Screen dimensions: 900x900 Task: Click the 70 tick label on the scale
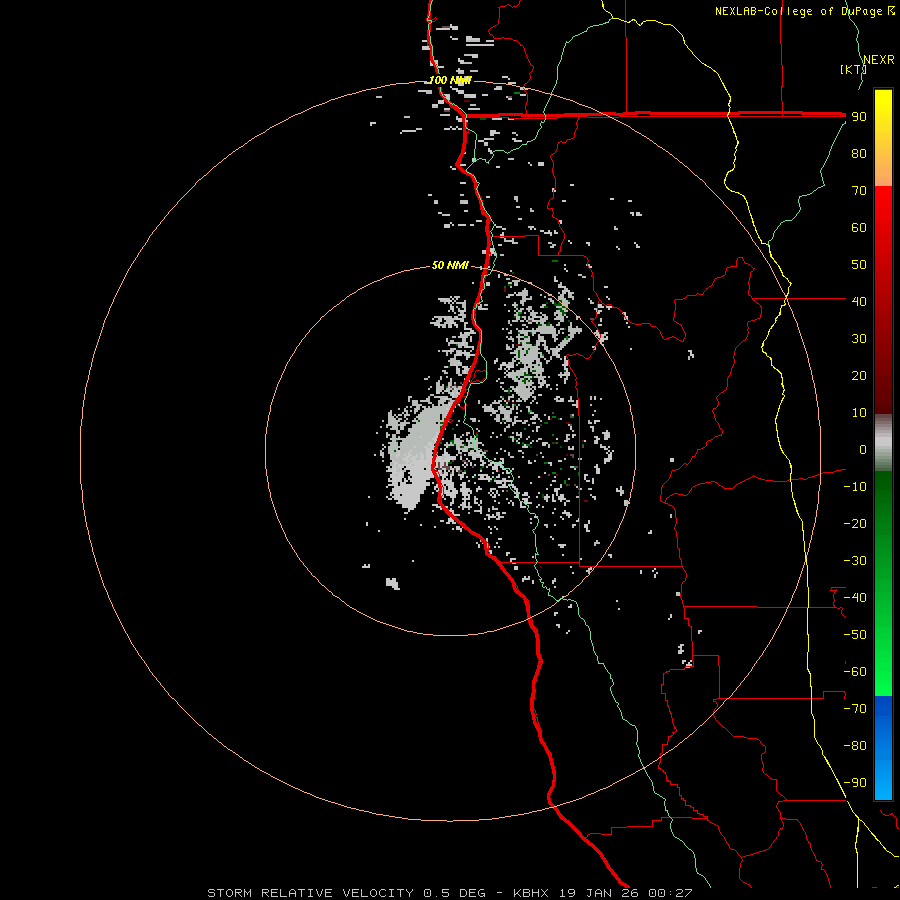859,191
